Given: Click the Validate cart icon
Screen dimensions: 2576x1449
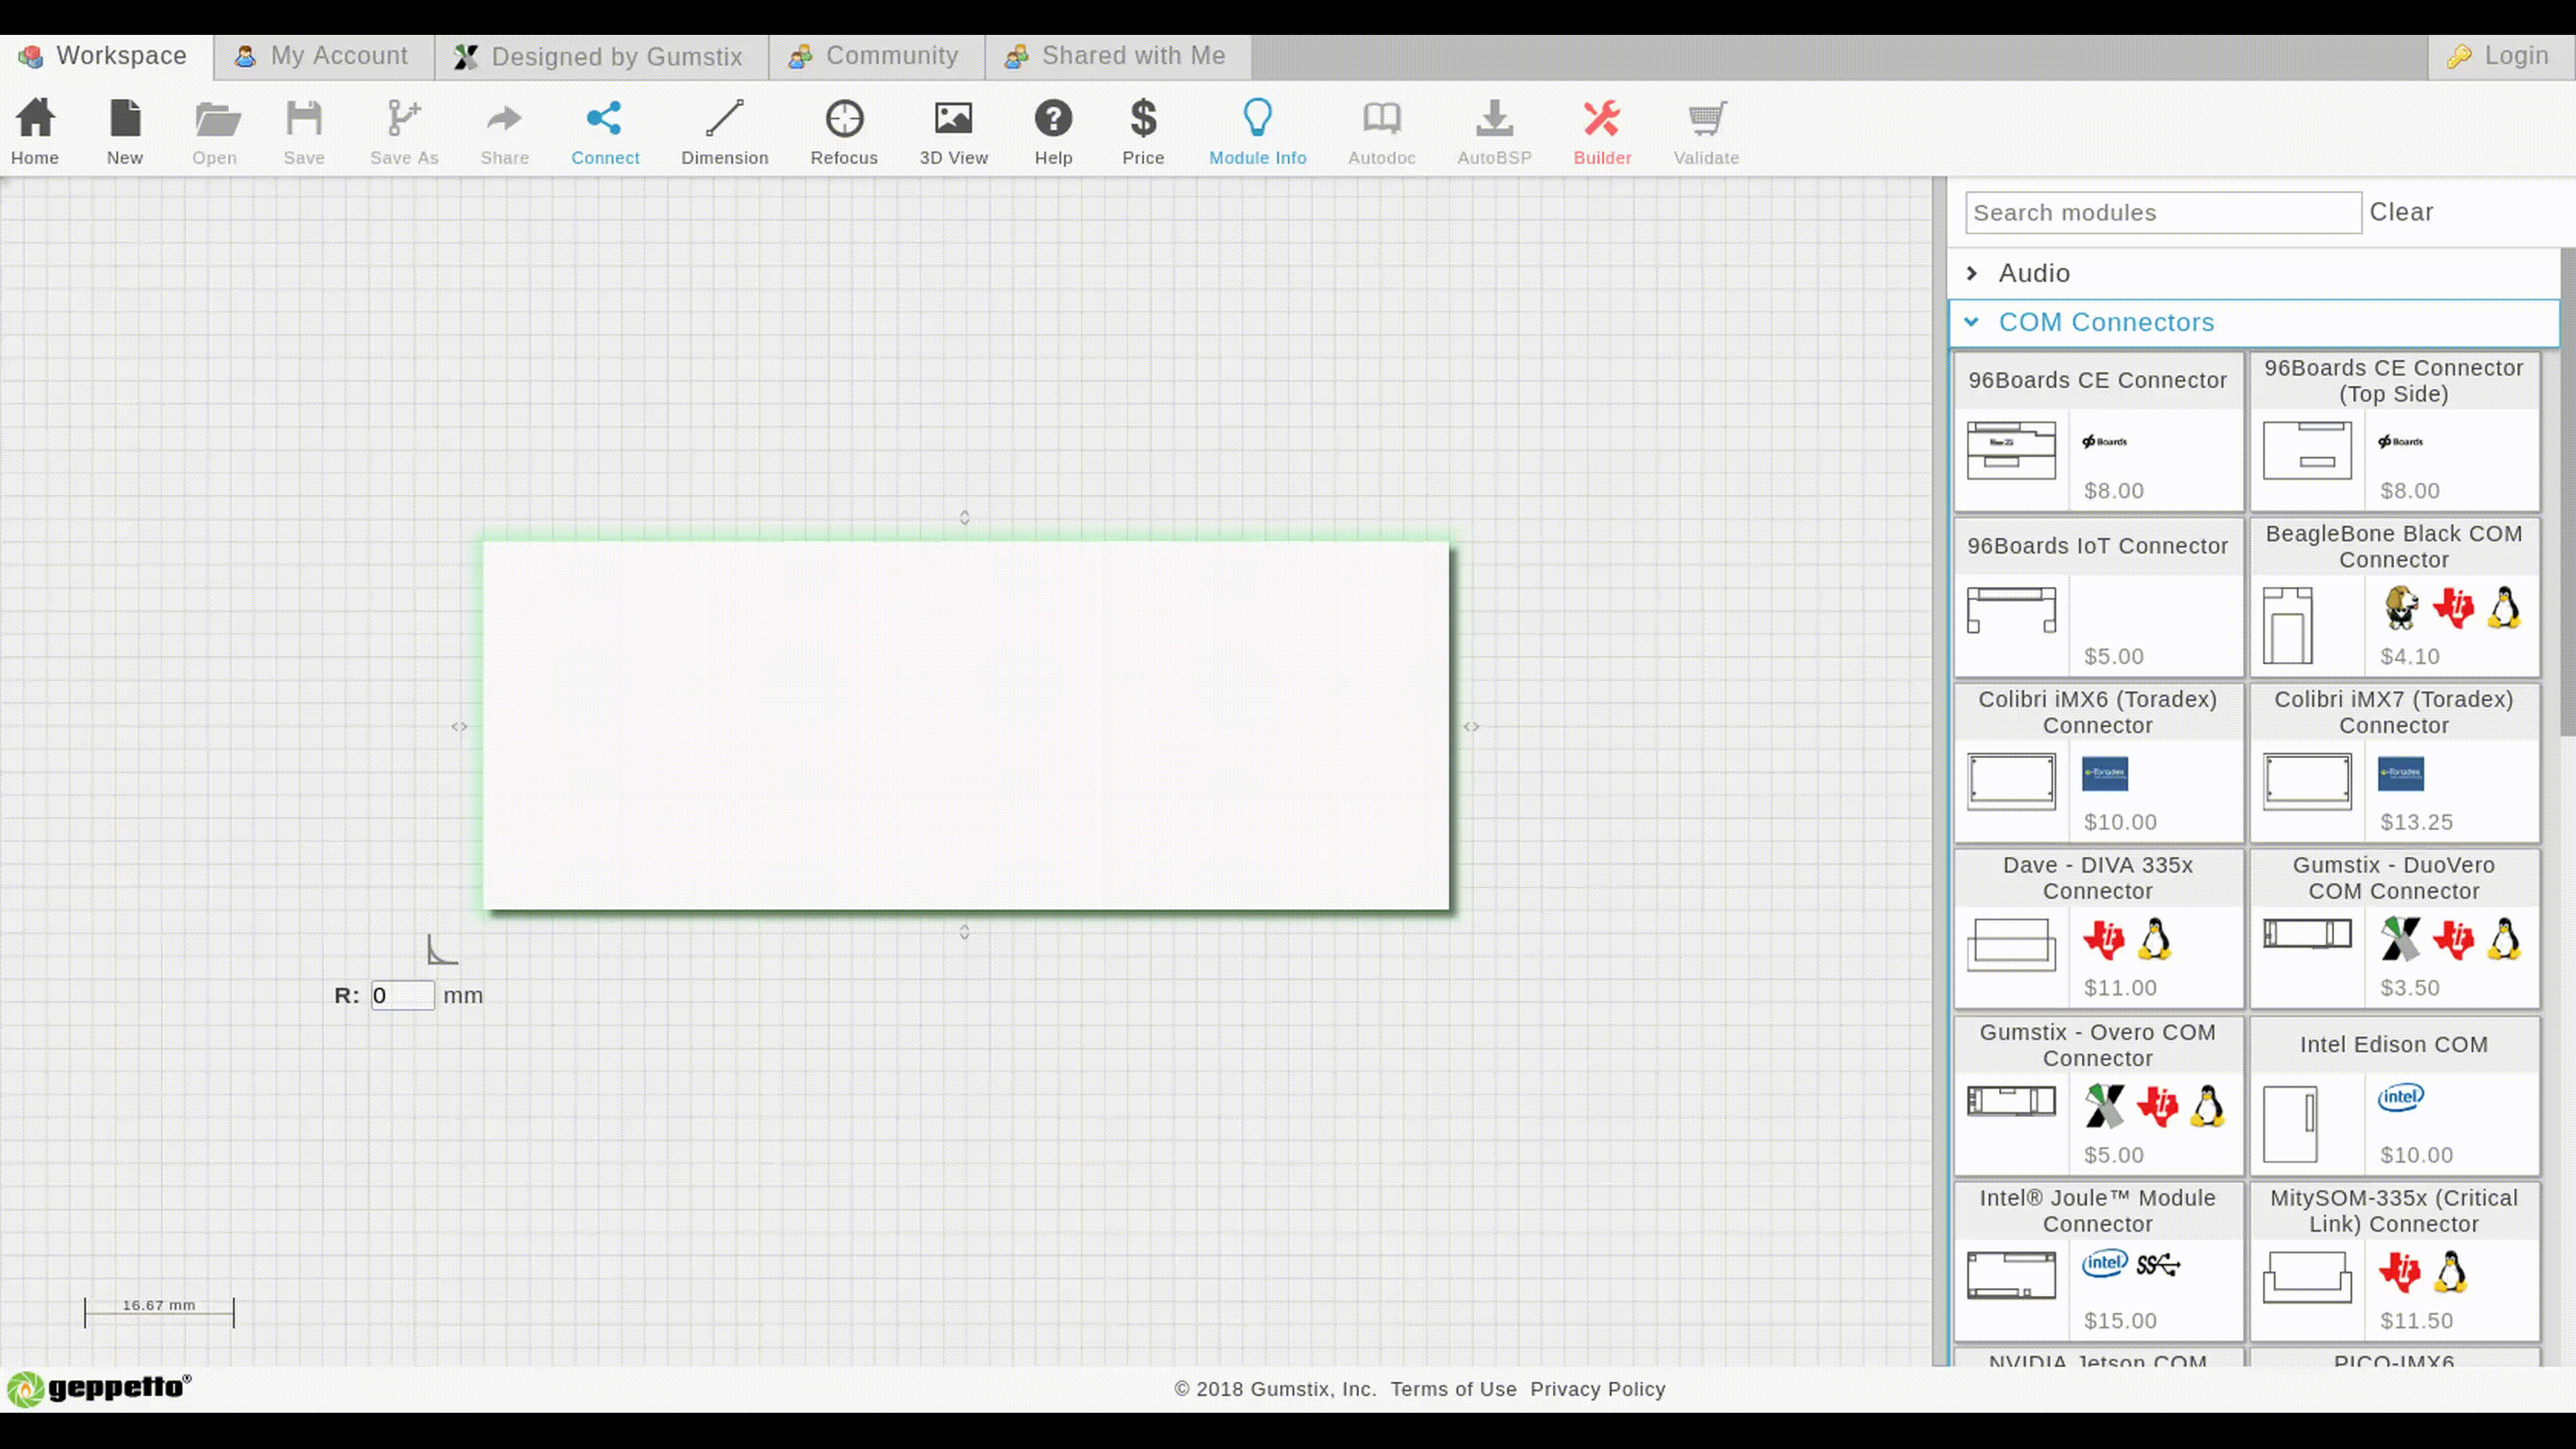Looking at the screenshot, I should click(x=1707, y=131).
